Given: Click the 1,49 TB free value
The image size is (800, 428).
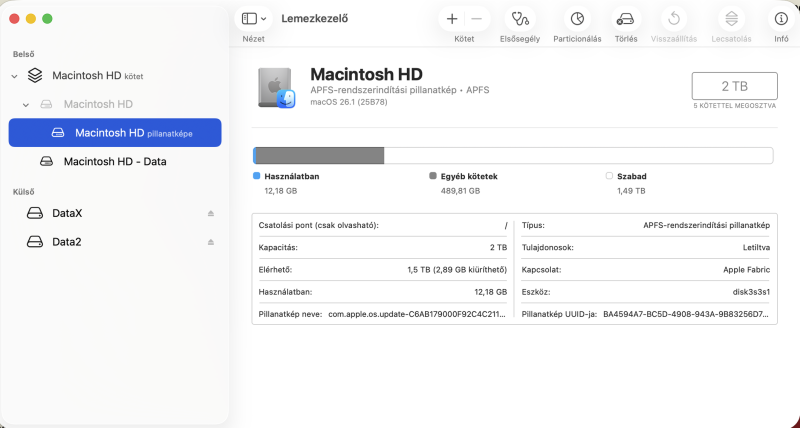Looking at the screenshot, I should tap(631, 191).
